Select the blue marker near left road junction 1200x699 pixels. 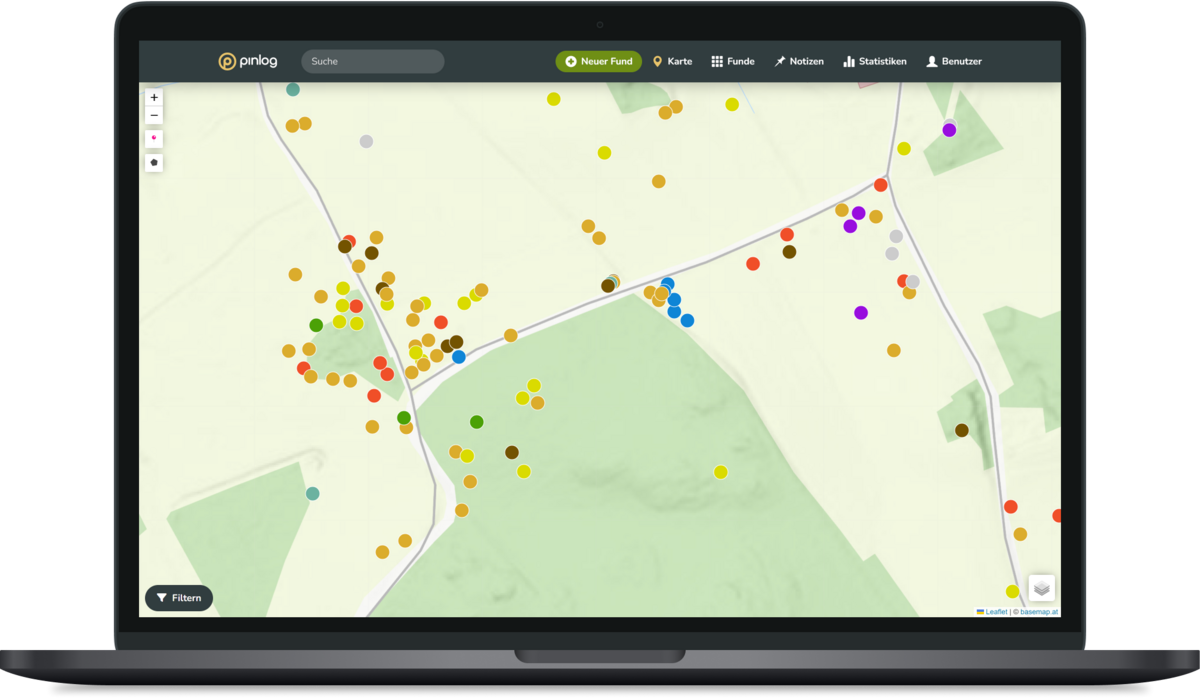coord(458,357)
